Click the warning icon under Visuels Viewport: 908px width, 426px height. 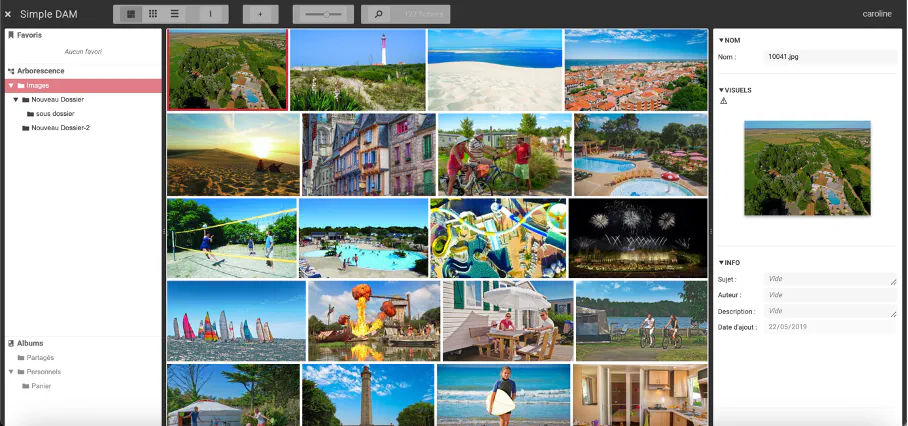click(724, 101)
